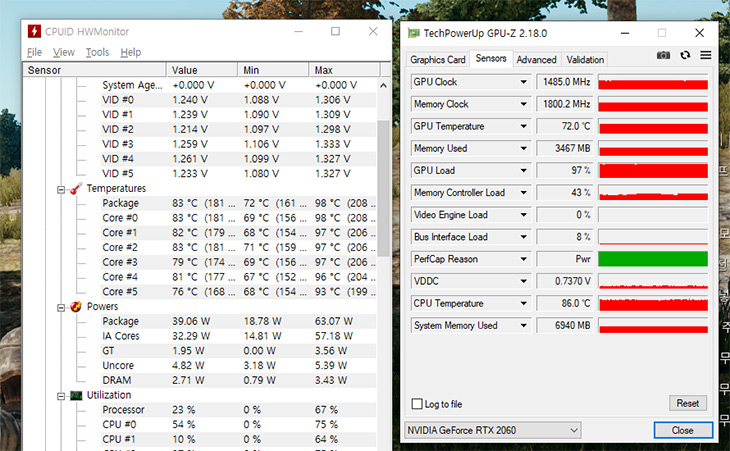The image size is (730, 451).
Task: Open the View menu in HWMonitor
Action: point(64,52)
